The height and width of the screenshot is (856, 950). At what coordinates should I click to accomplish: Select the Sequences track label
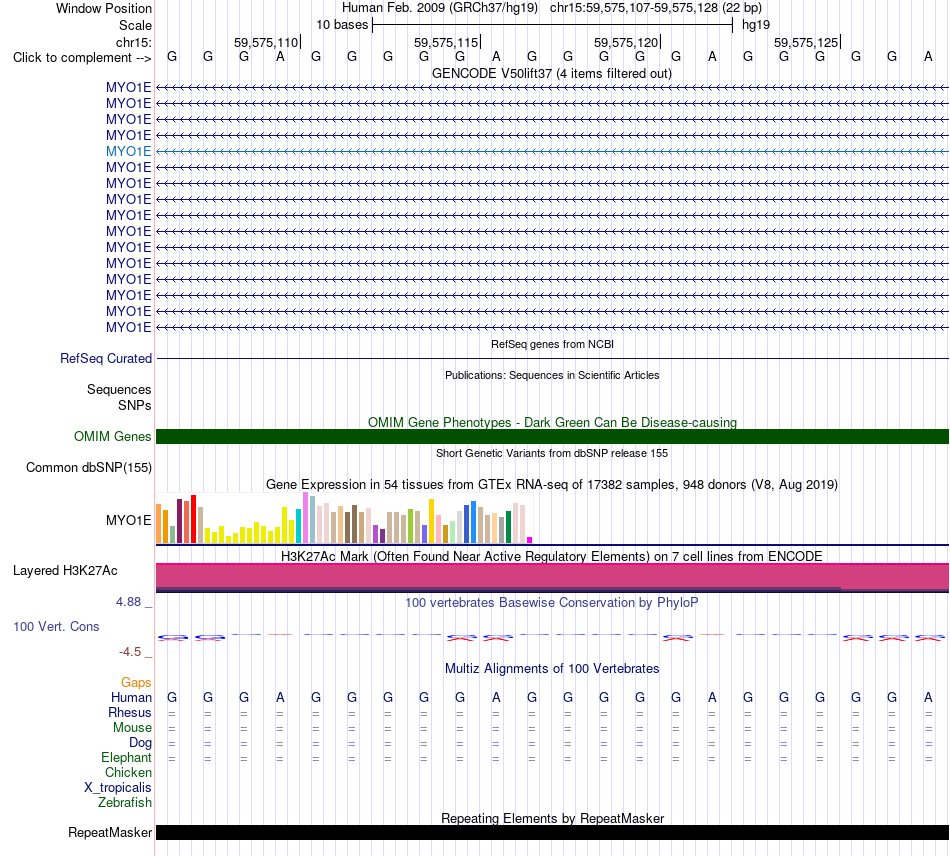119,390
